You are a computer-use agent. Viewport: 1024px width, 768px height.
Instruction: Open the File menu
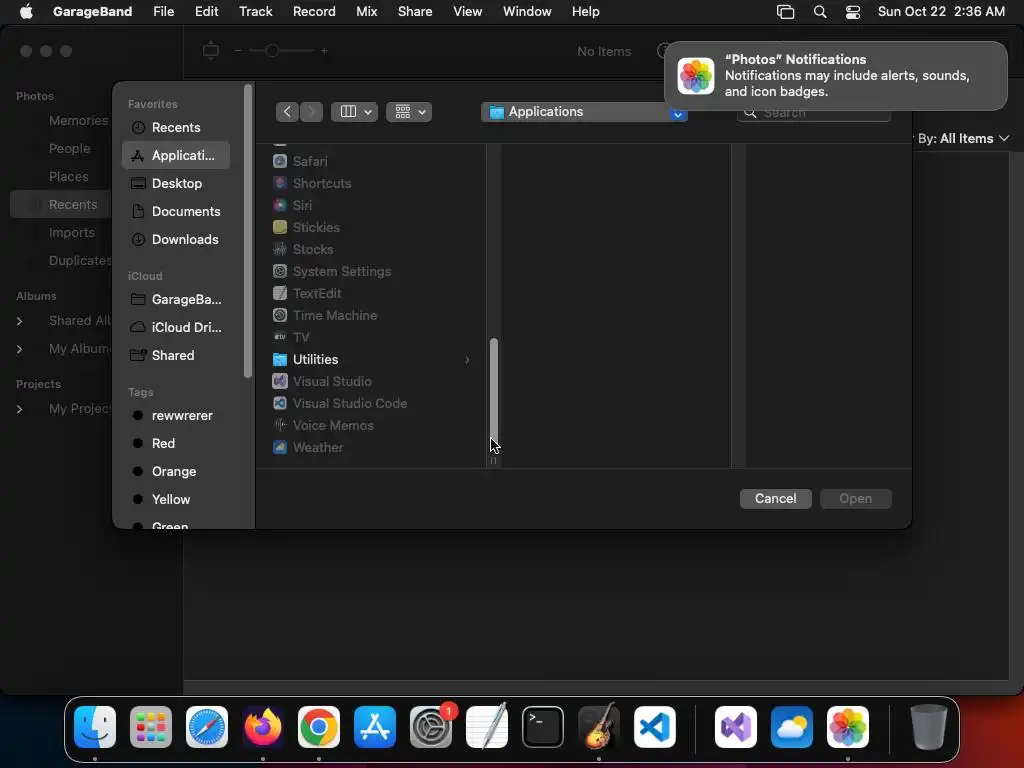click(x=163, y=12)
